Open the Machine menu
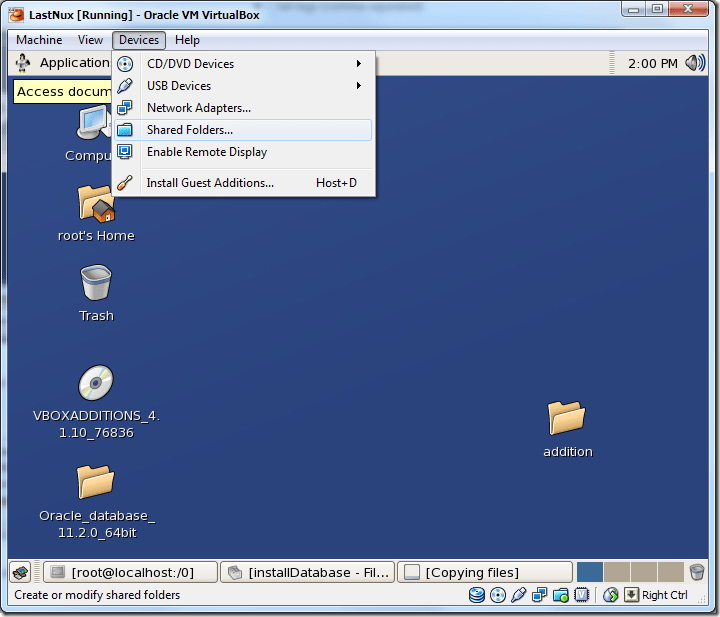The image size is (720, 617). pyautogui.click(x=39, y=40)
